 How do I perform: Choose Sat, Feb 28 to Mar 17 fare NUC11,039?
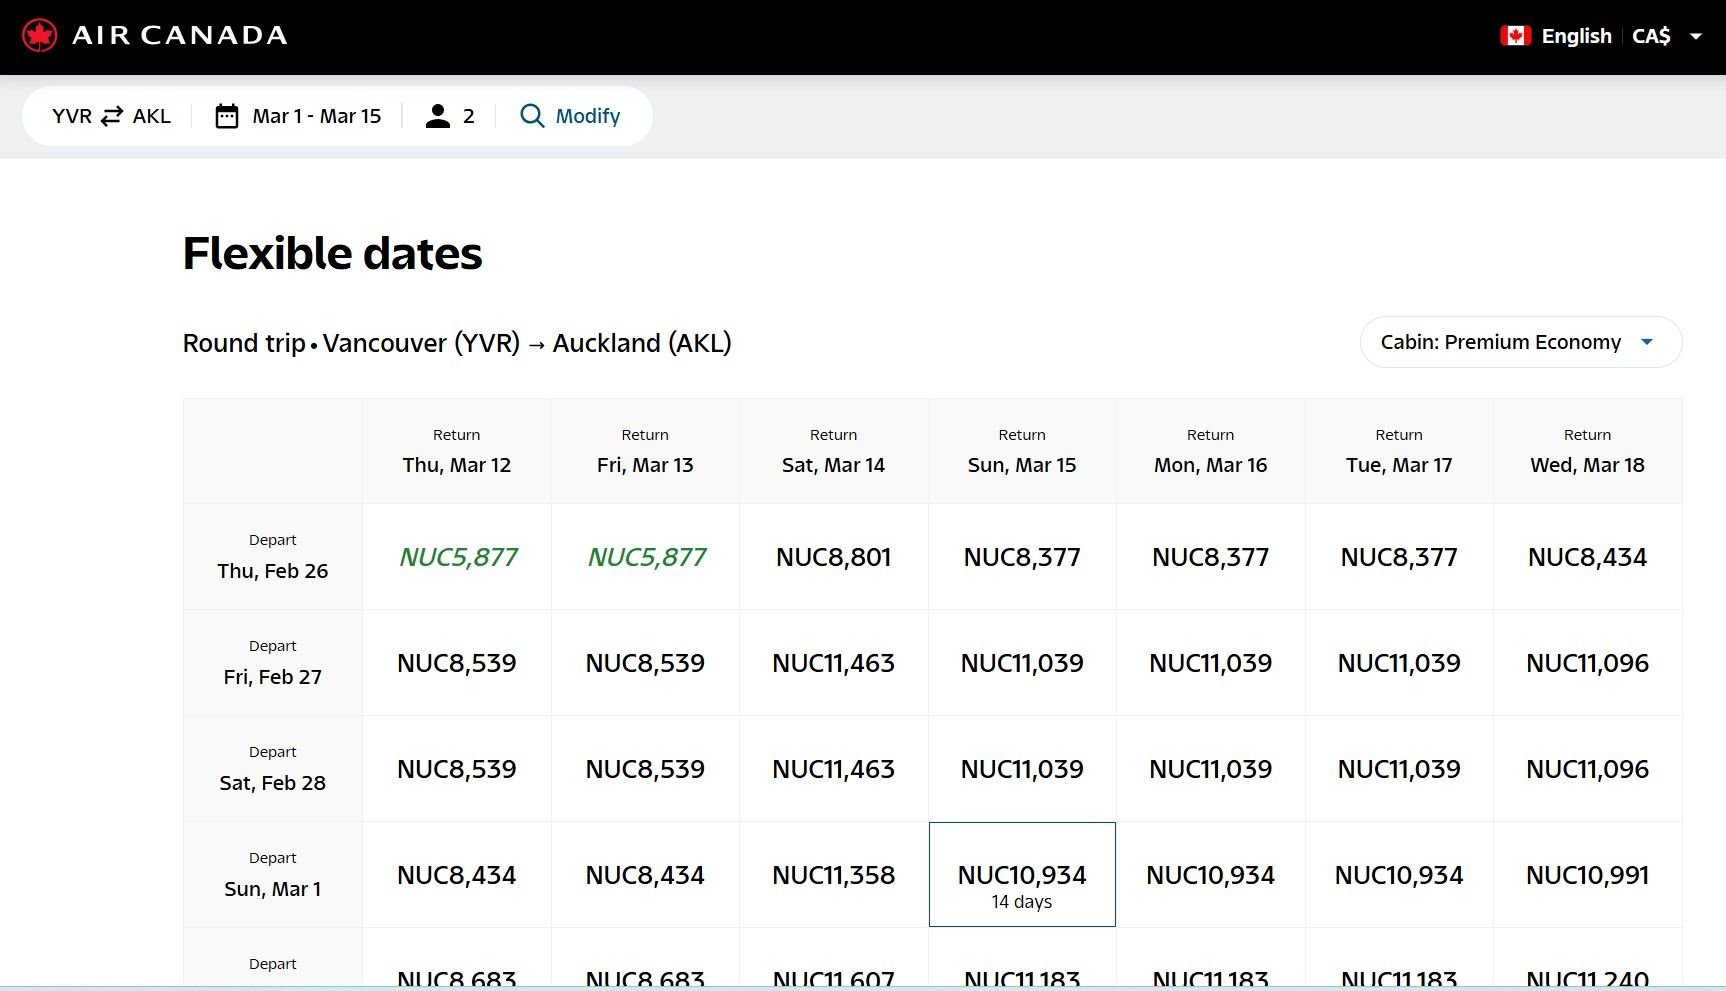pos(1399,769)
